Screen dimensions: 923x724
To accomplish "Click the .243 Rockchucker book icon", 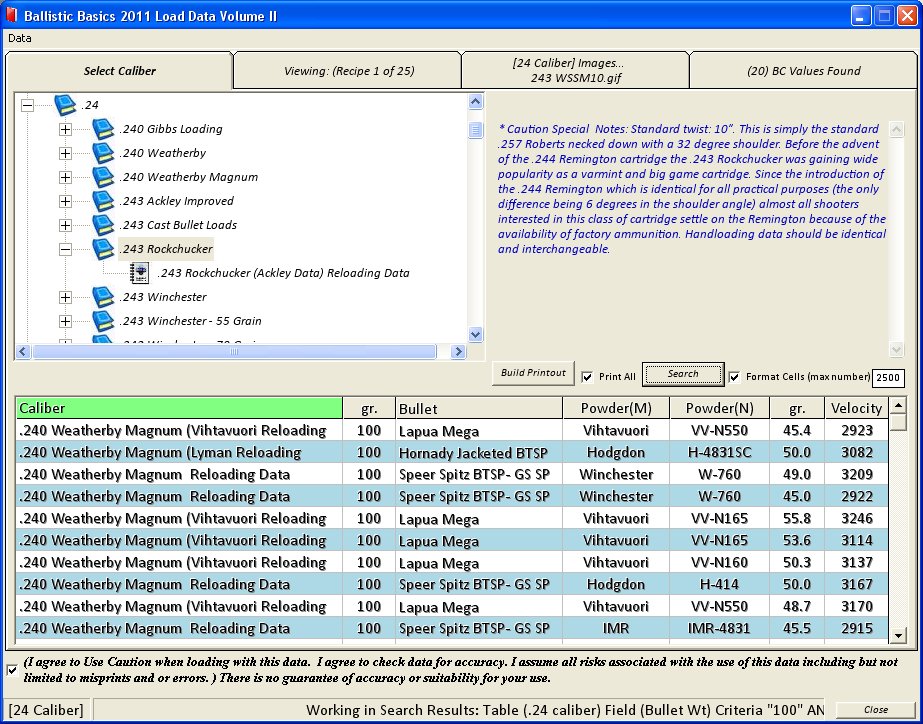I will pos(104,249).
